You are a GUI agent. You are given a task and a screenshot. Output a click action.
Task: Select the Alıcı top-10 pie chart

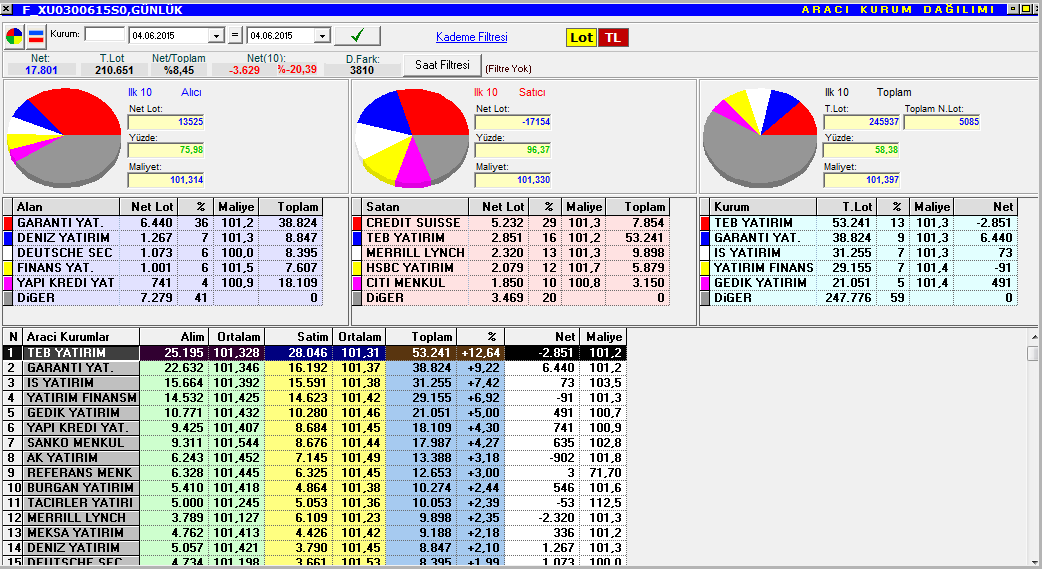pos(64,137)
